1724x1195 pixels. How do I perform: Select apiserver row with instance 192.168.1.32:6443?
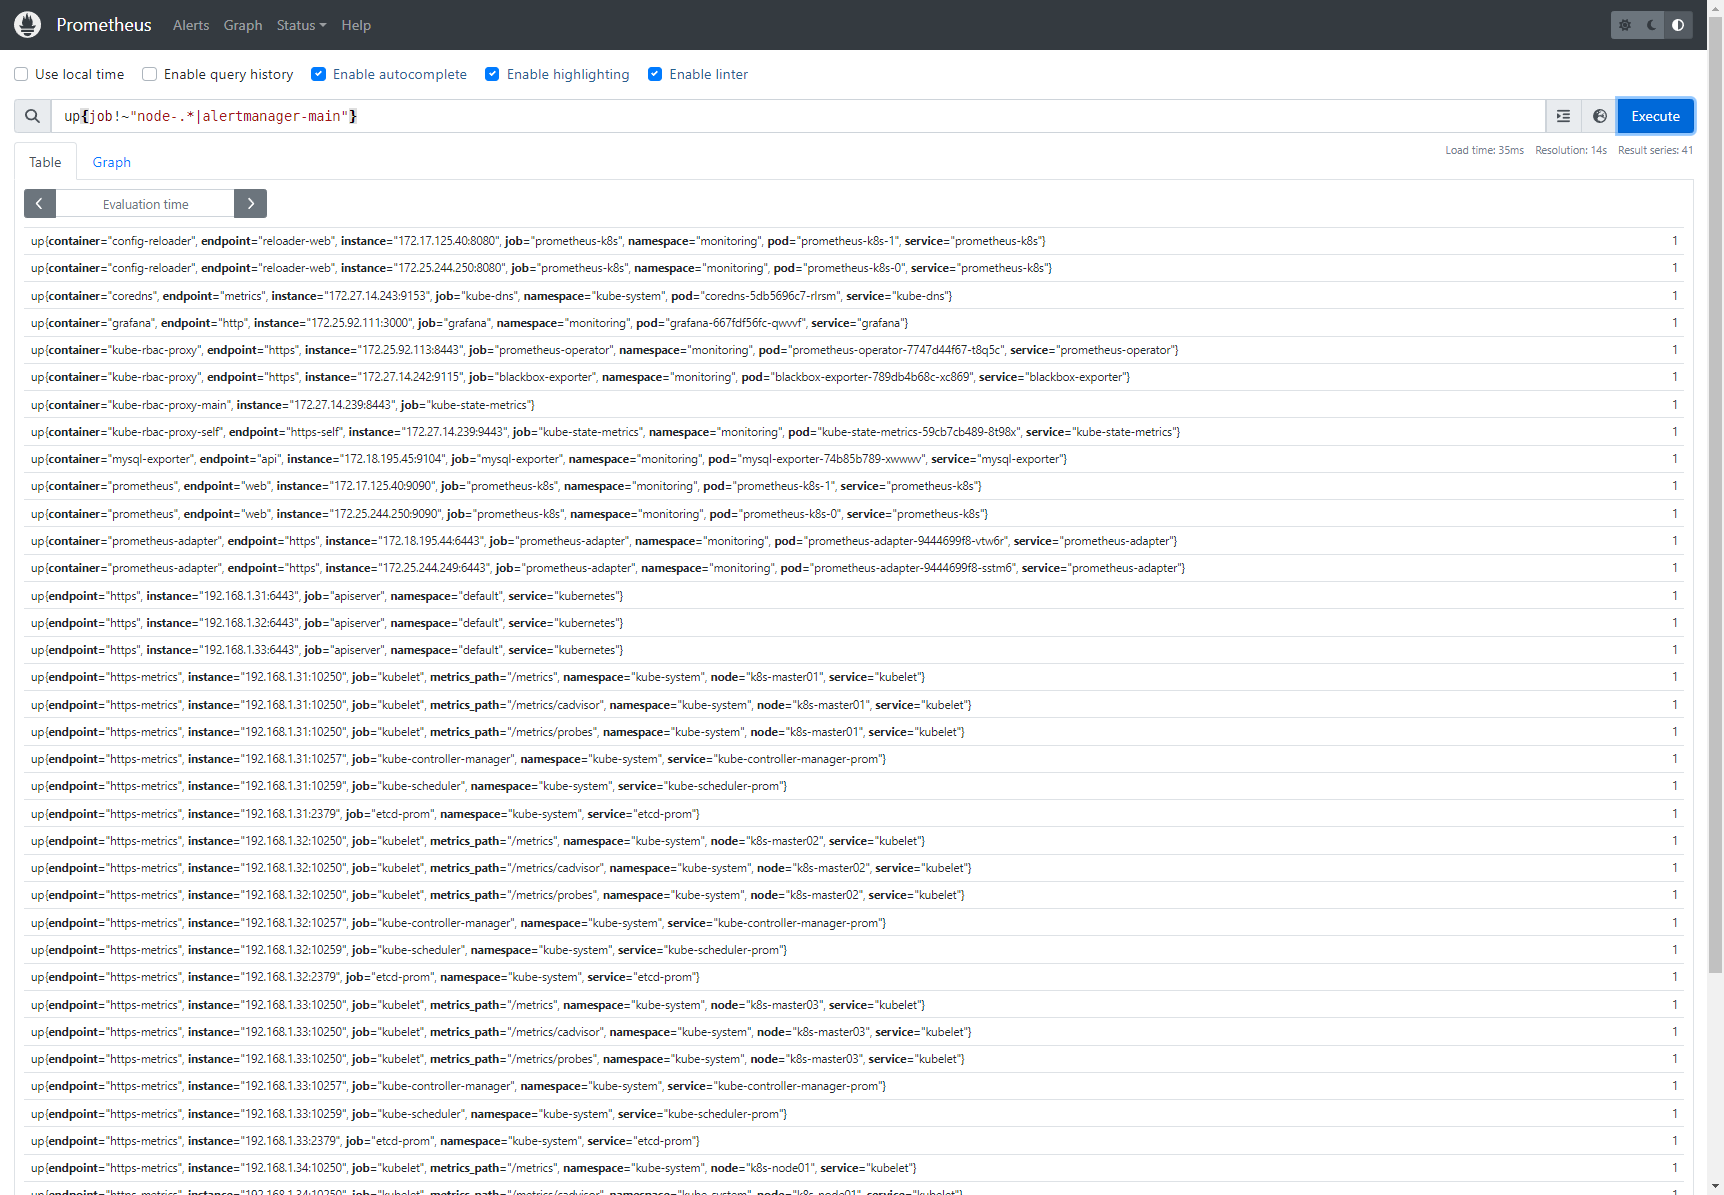854,623
